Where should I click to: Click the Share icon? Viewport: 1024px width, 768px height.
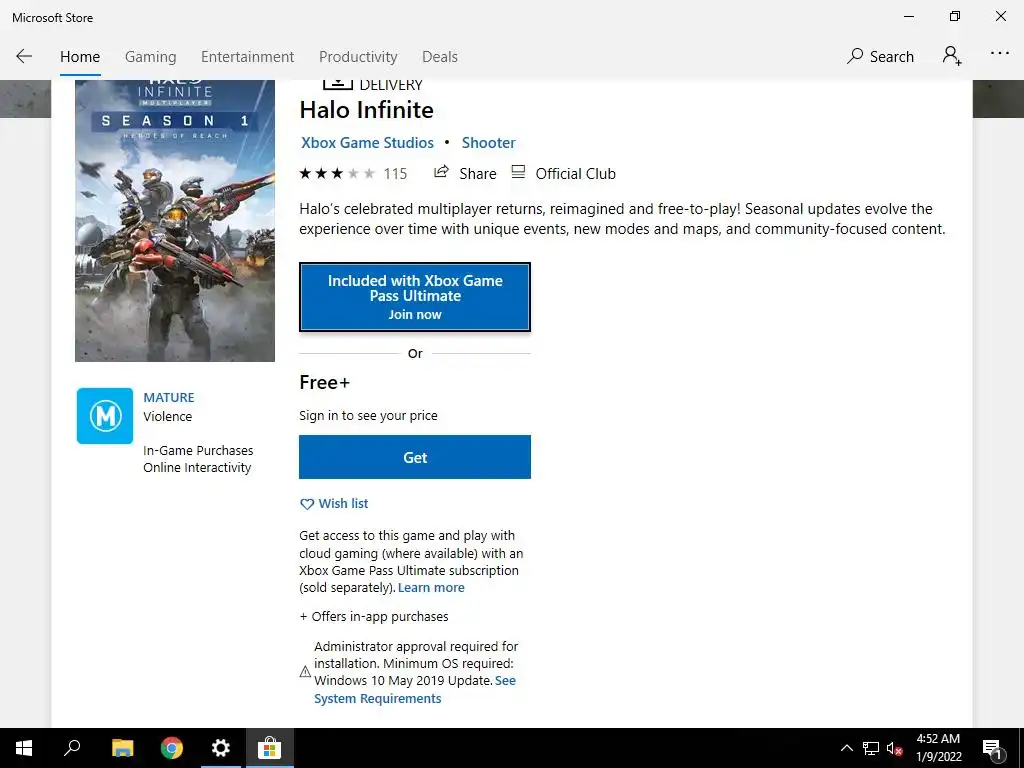pyautogui.click(x=441, y=172)
